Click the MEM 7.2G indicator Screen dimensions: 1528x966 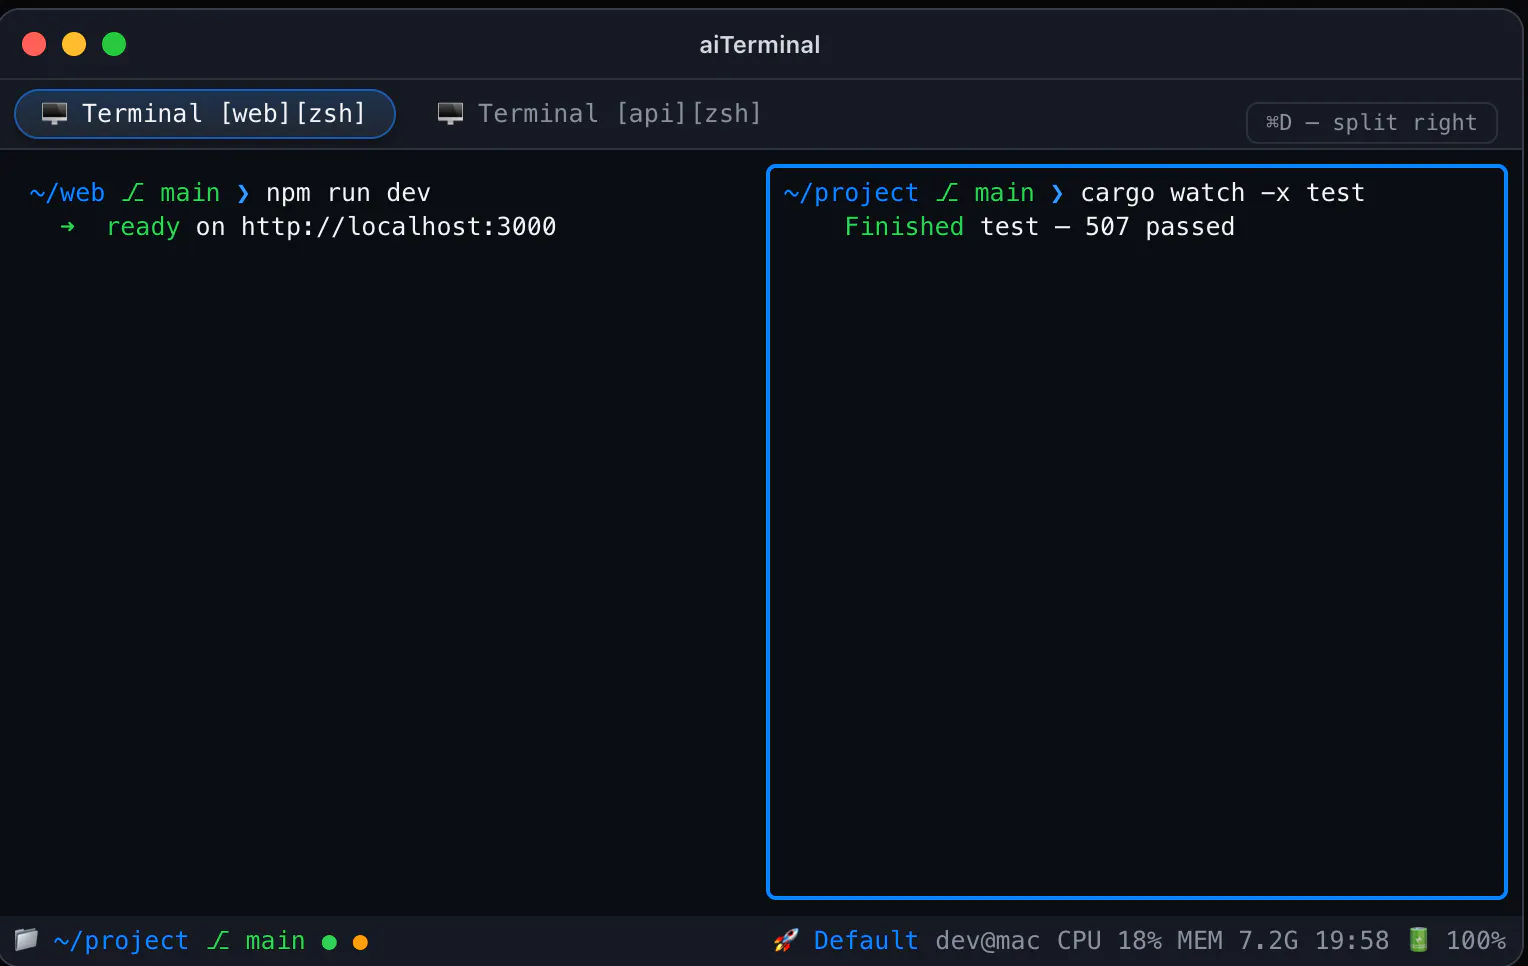(1237, 941)
